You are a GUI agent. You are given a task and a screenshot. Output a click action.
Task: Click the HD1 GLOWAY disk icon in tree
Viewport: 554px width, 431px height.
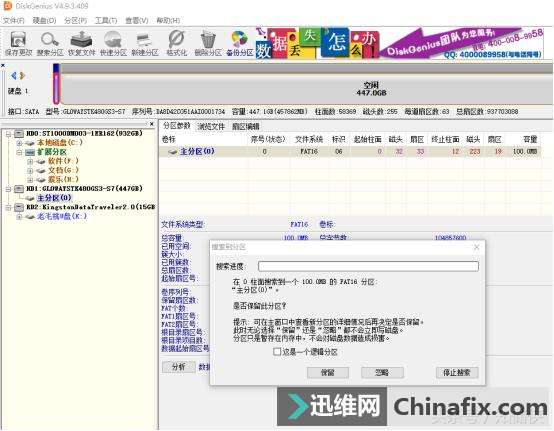pos(19,189)
